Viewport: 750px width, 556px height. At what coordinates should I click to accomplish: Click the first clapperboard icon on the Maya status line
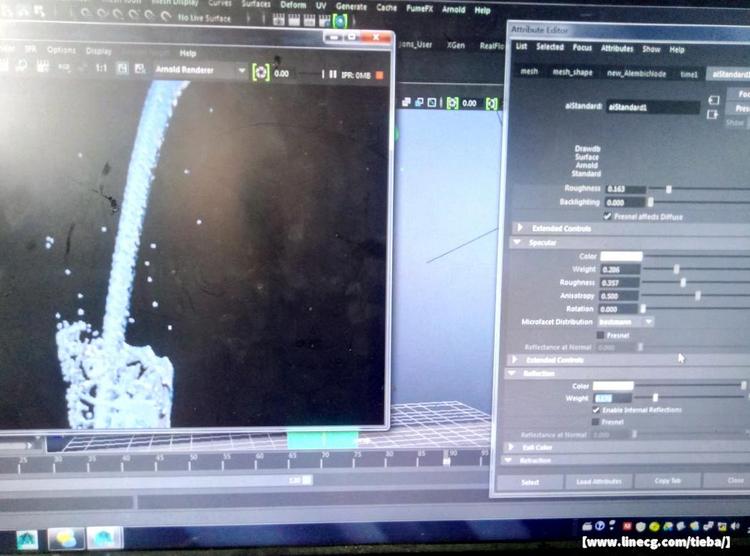(x=278, y=20)
